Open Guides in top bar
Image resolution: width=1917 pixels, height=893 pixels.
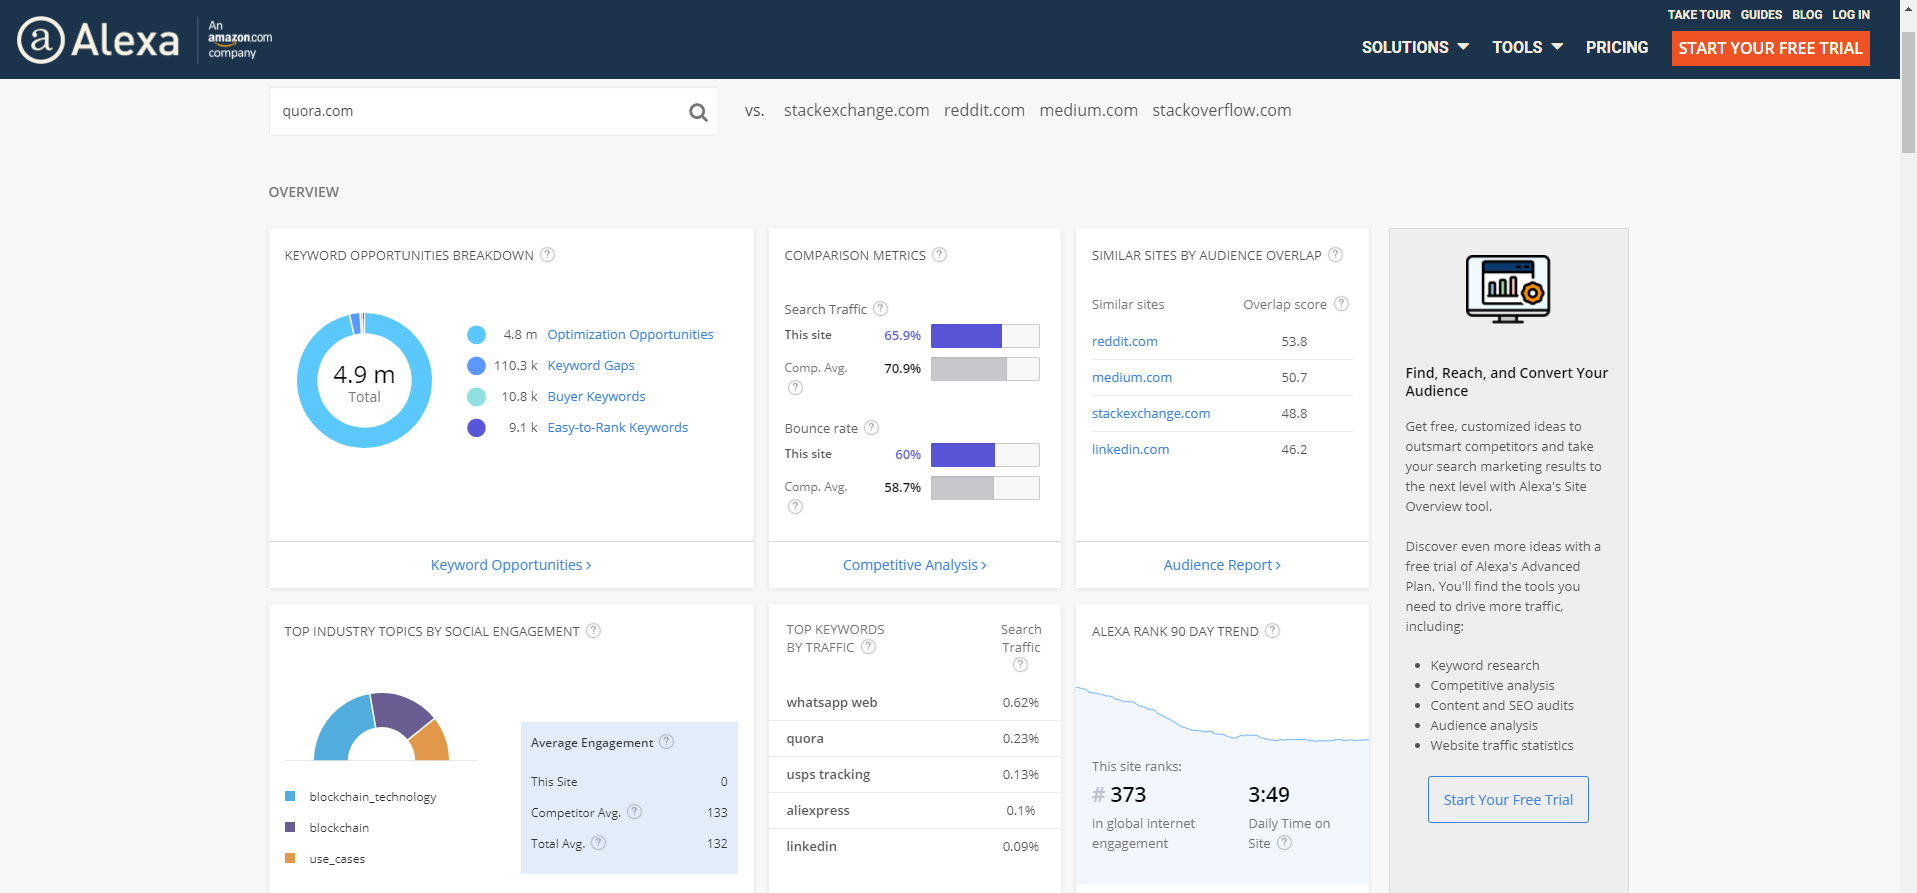click(x=1761, y=15)
